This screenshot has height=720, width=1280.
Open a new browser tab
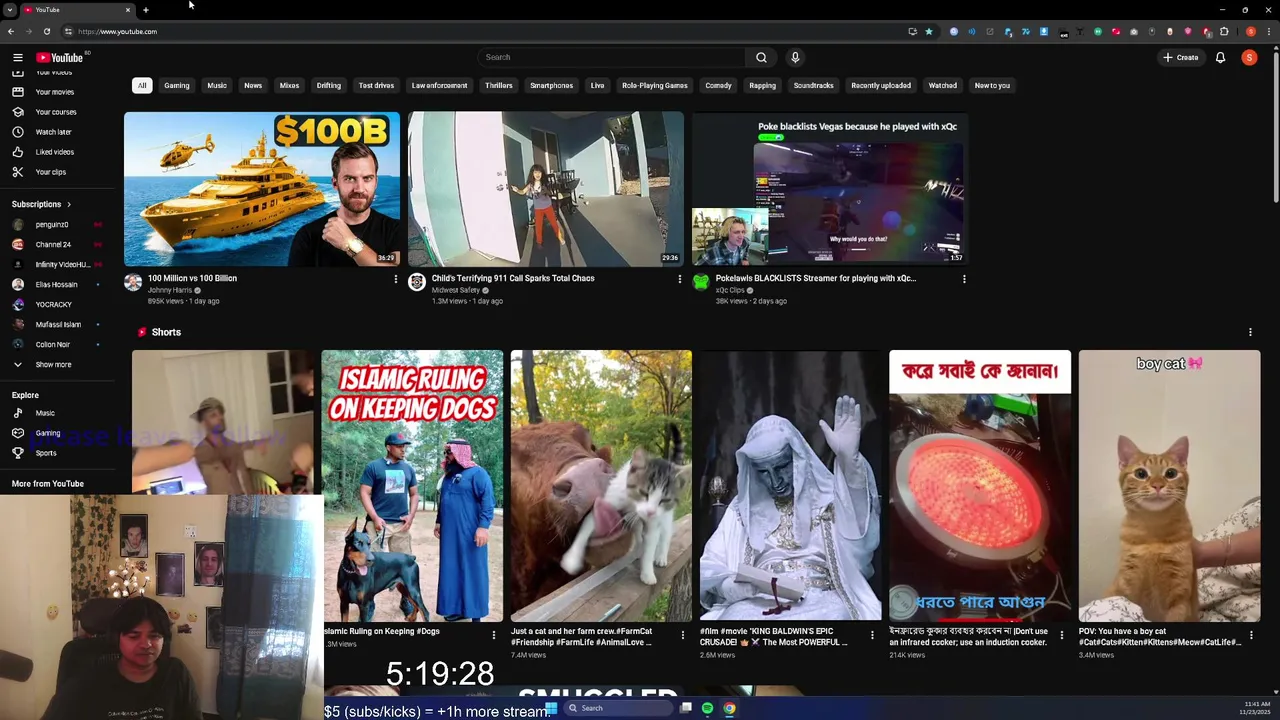[x=146, y=10]
